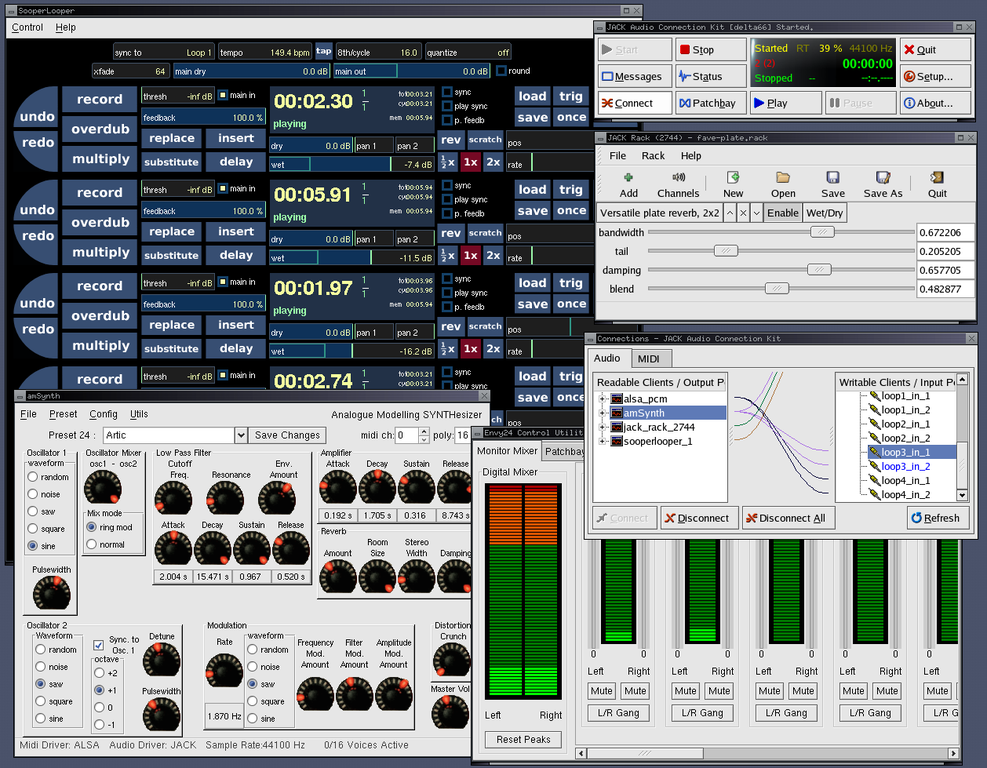This screenshot has height=768, width=987.
Task: Adjust the bandwidth slider in plate reverb
Action: pos(821,232)
